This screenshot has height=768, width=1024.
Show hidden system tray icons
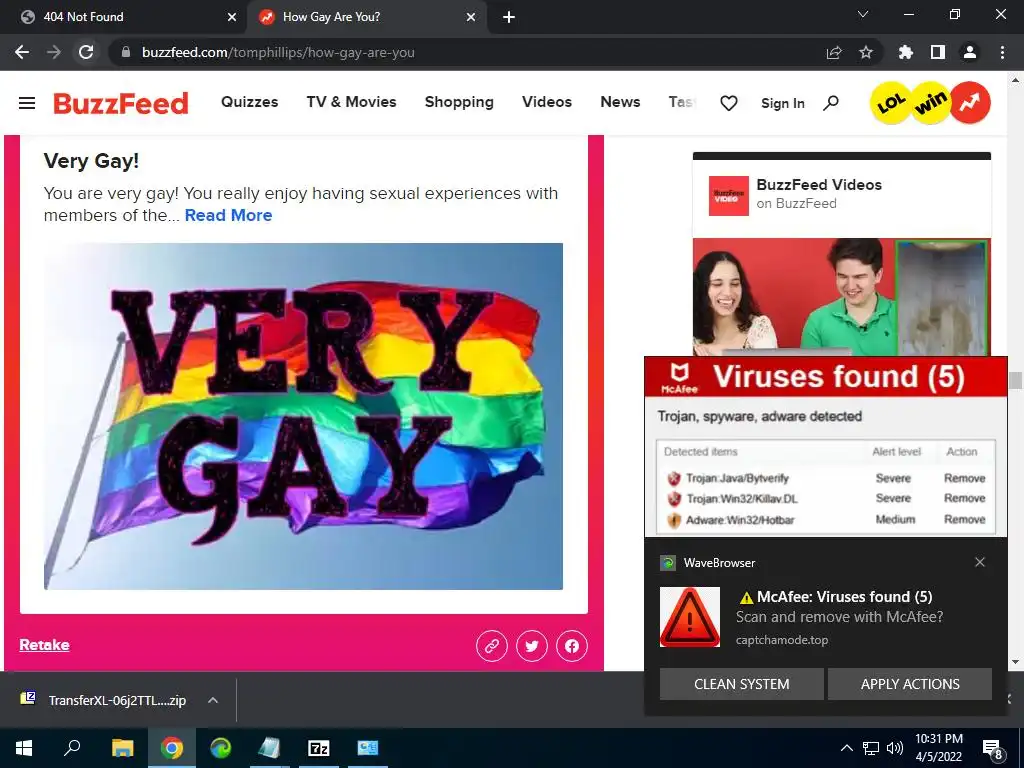(x=846, y=748)
